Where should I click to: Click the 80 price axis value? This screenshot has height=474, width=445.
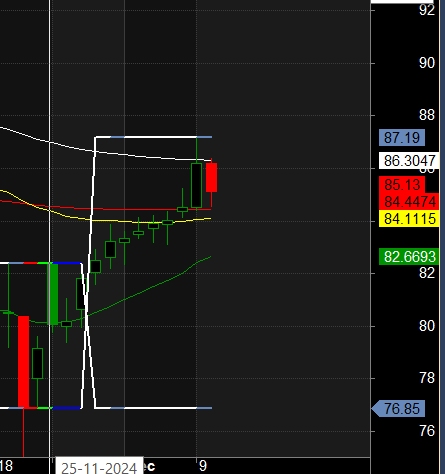427,326
